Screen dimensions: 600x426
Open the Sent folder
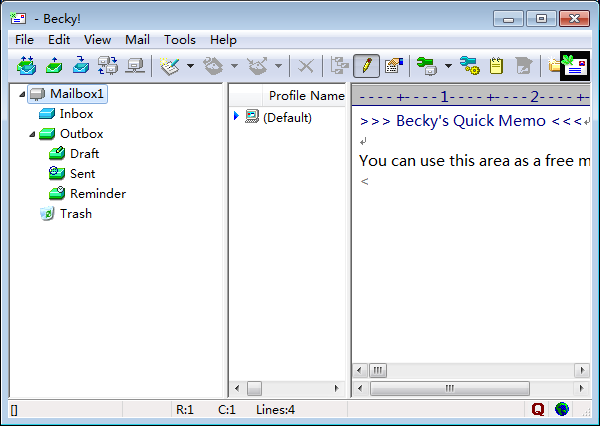tap(83, 174)
